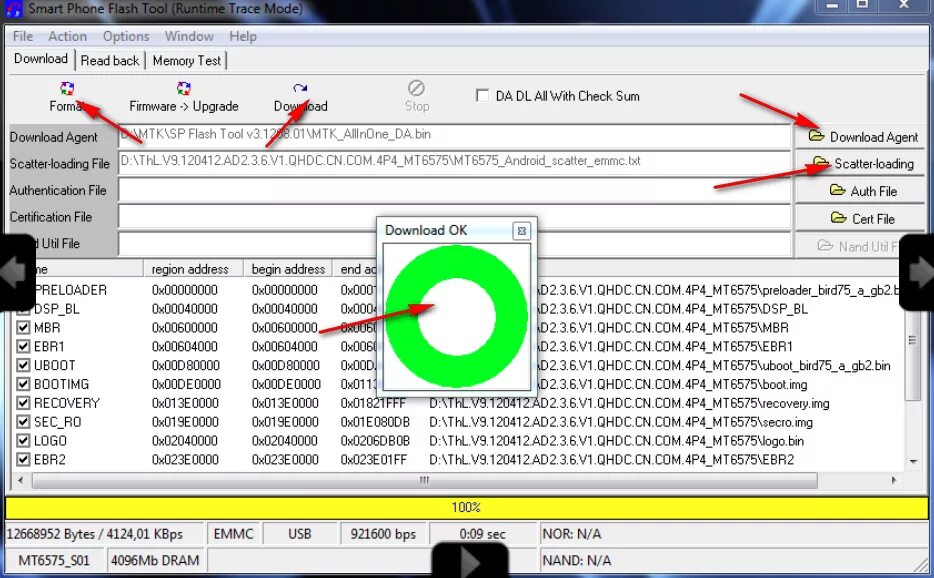Click the Flash Tool app icon in title bar
The image size is (934, 578).
[13, 8]
